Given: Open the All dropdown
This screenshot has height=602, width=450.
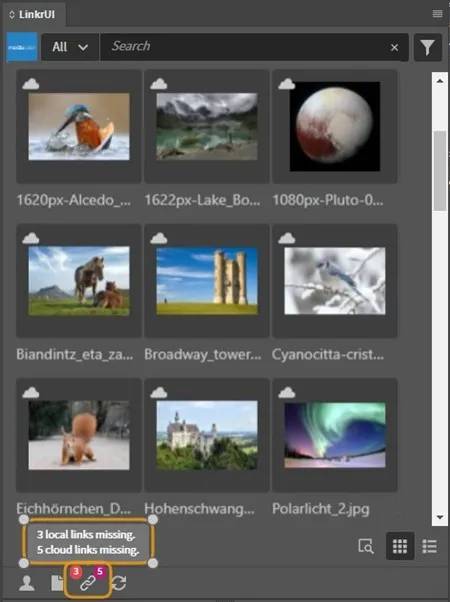Looking at the screenshot, I should coord(69,47).
